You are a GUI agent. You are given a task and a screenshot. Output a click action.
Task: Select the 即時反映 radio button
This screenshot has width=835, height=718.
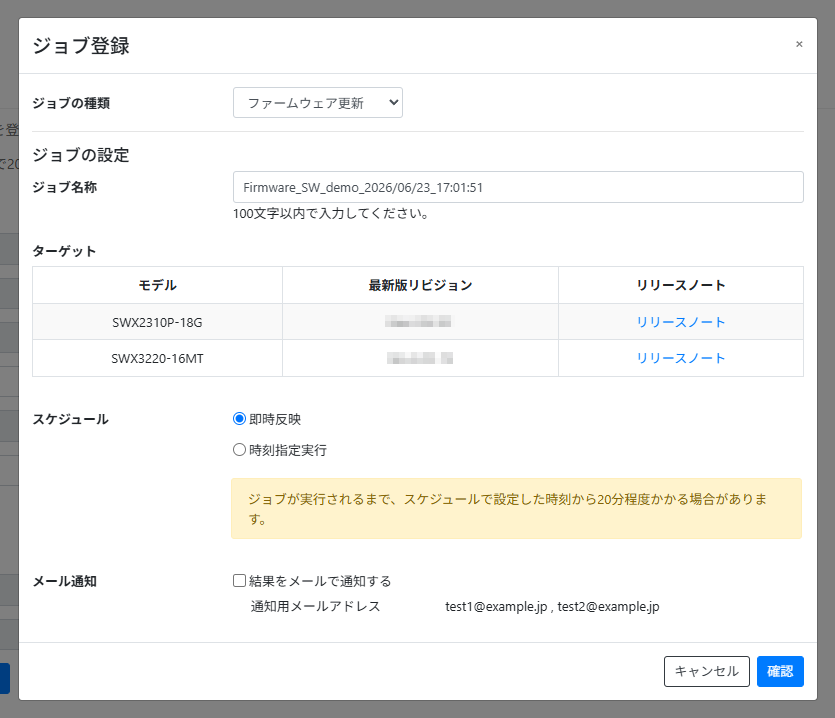pos(239,419)
